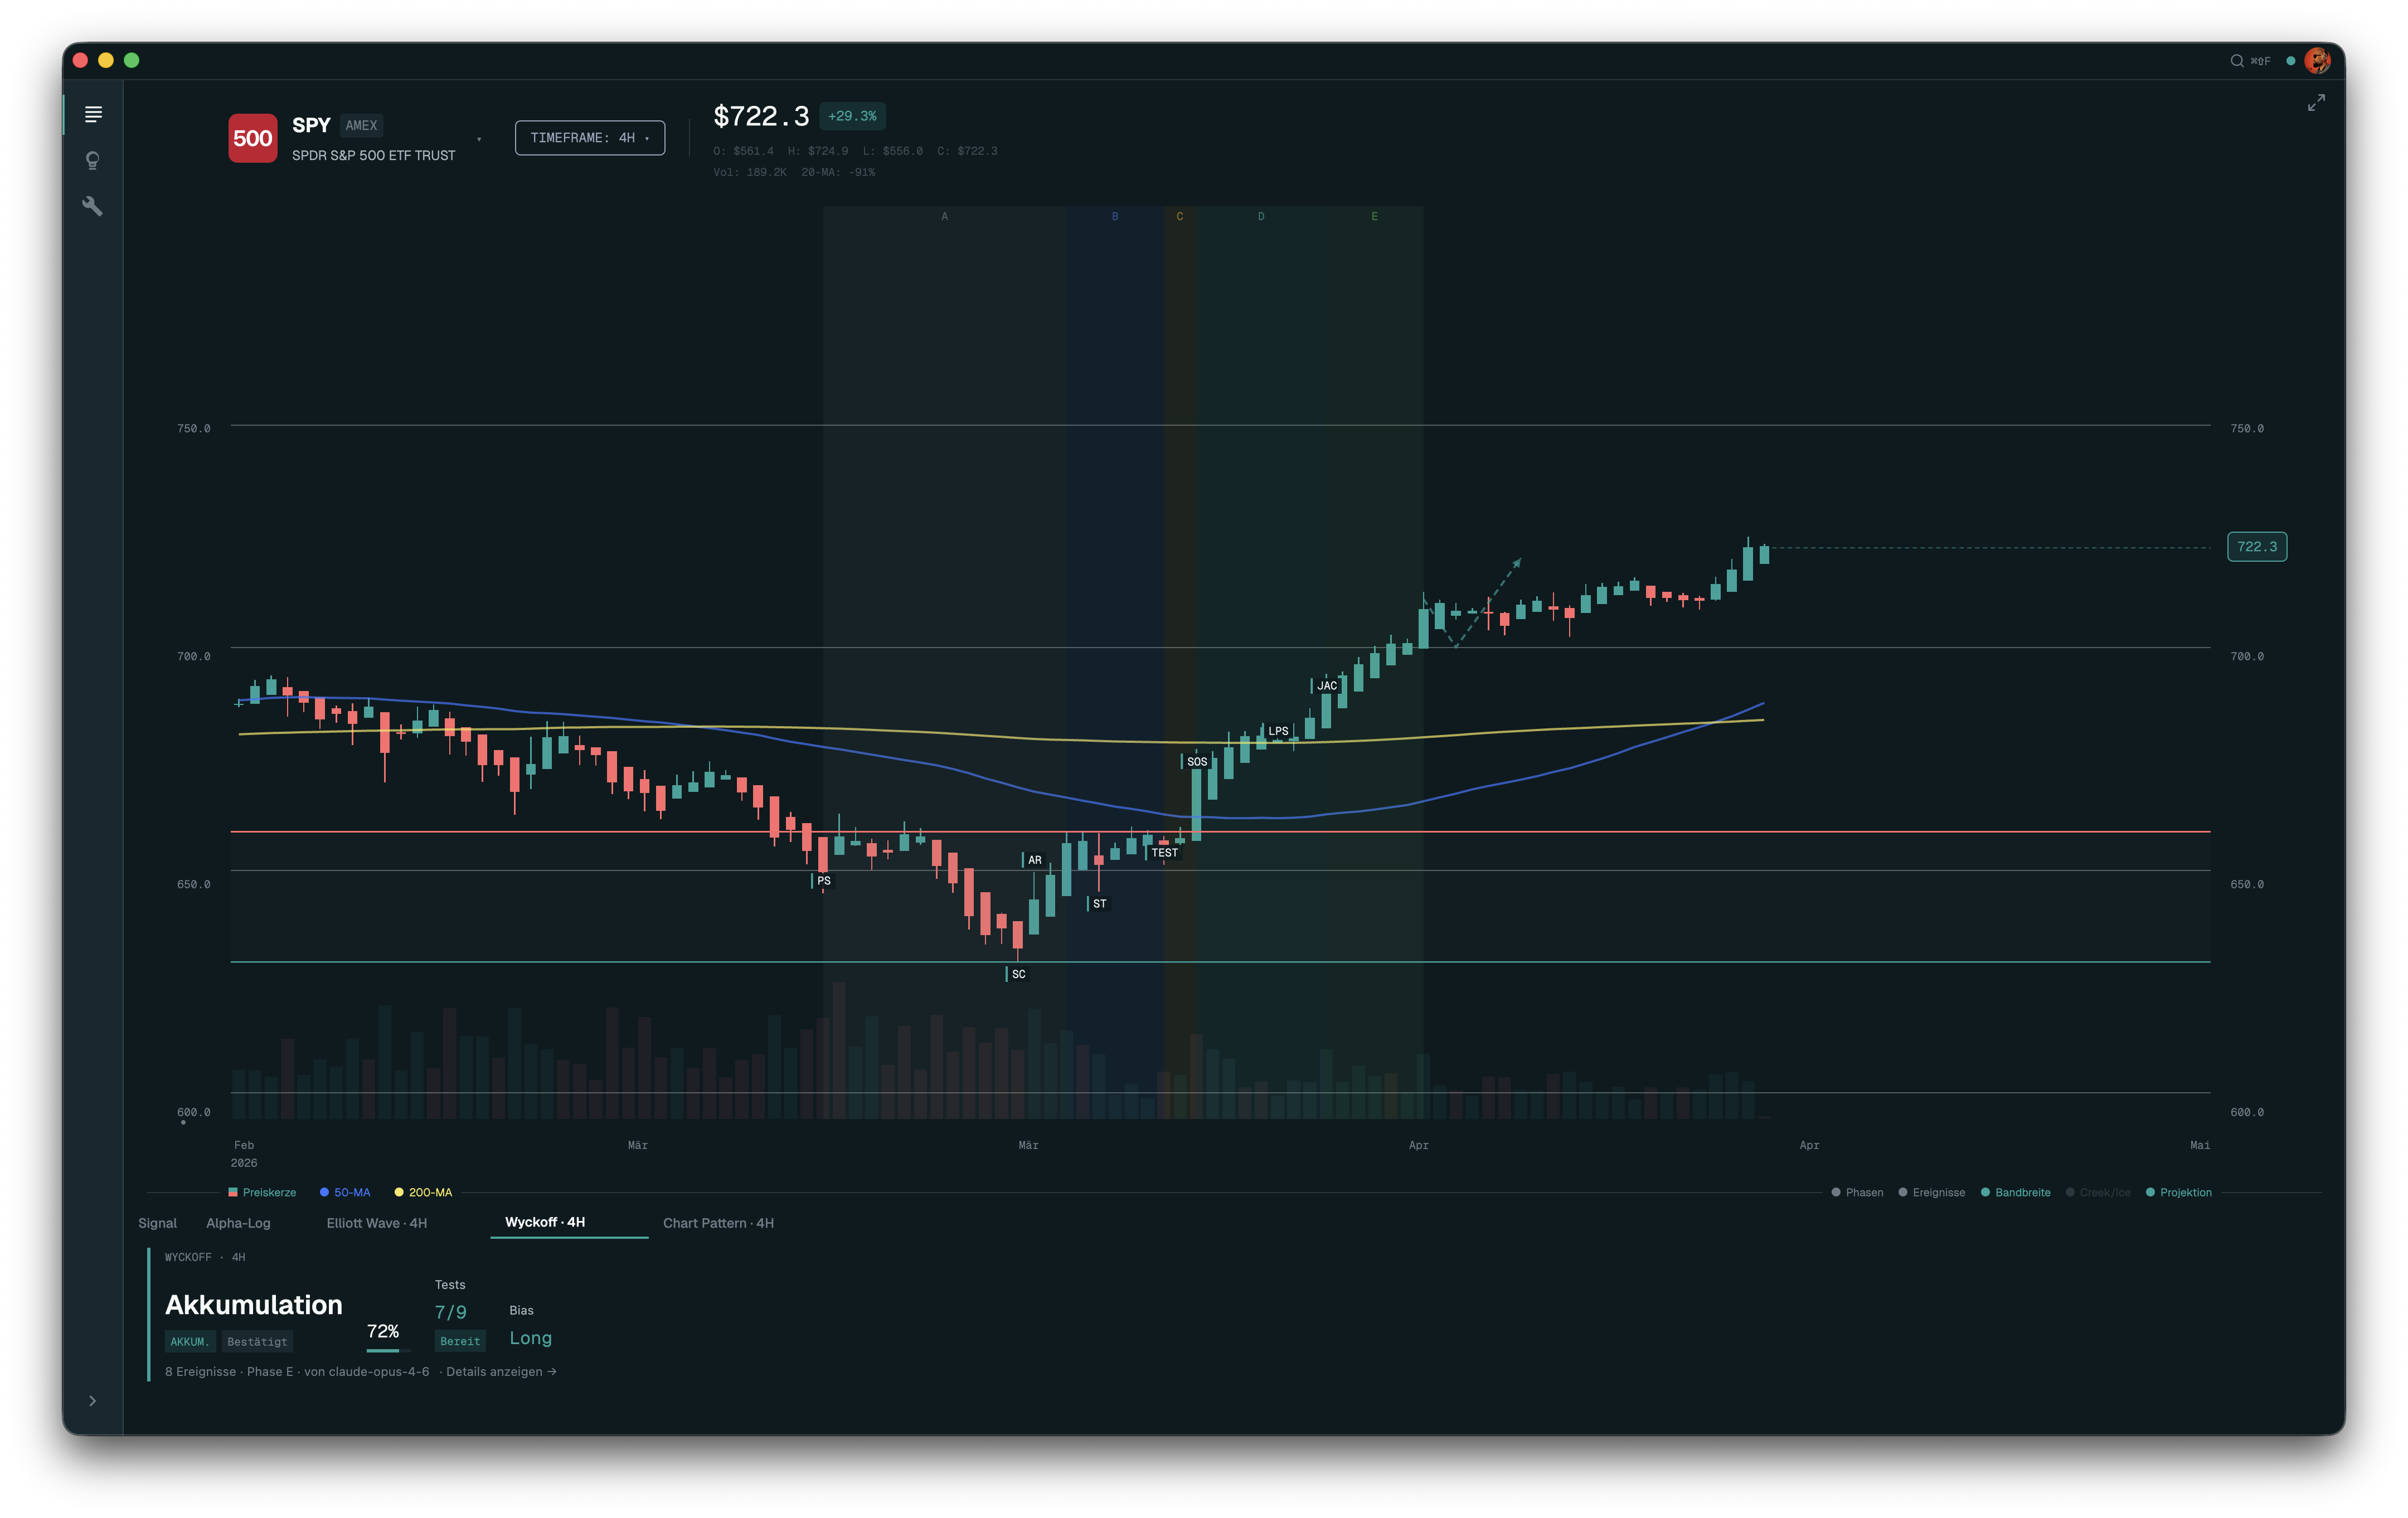
Task: Expand chart to fullscreen
Action: click(x=2316, y=103)
